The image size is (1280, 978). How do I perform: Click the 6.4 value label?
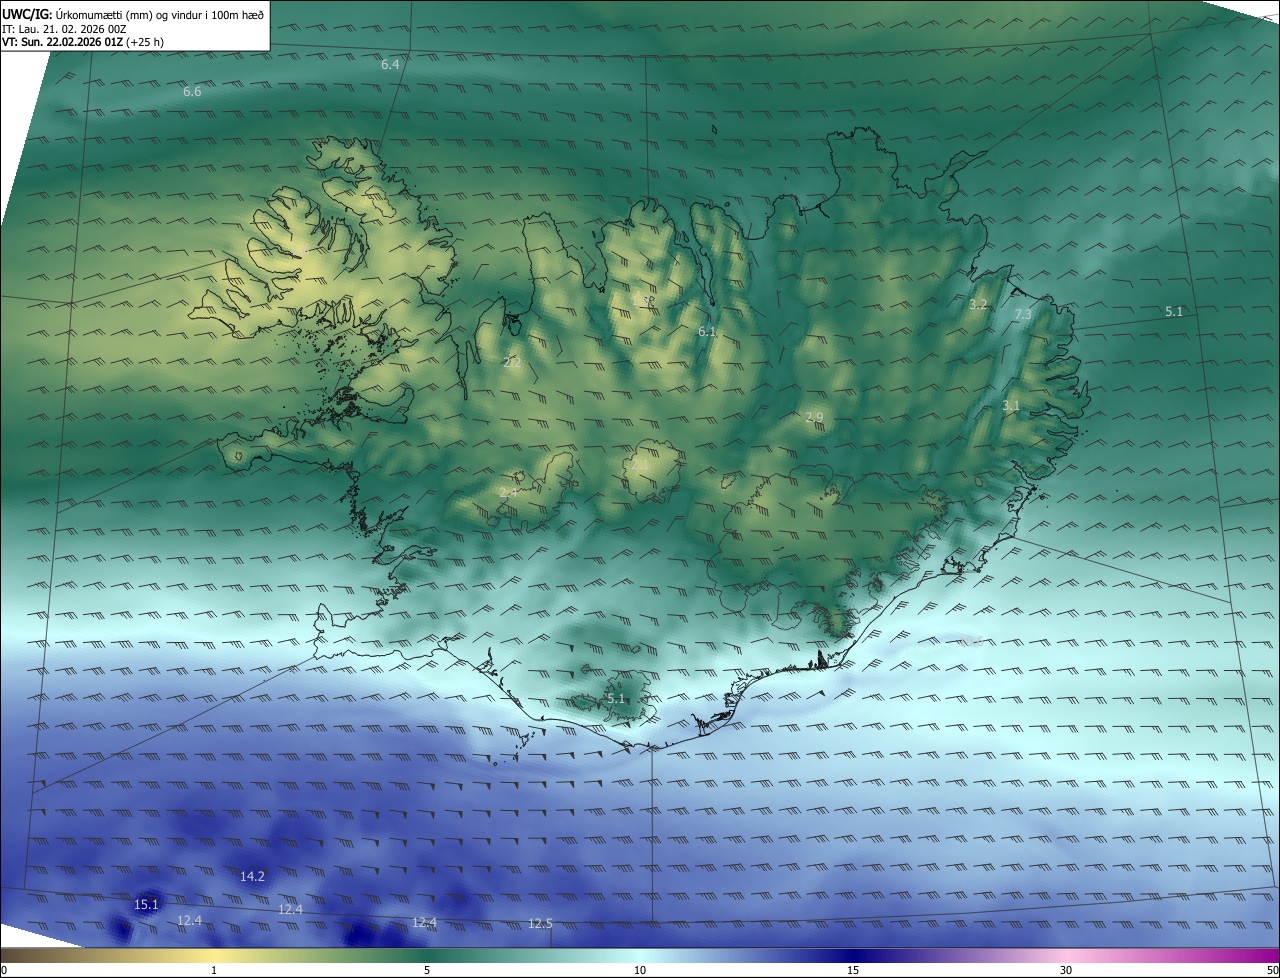click(x=390, y=64)
